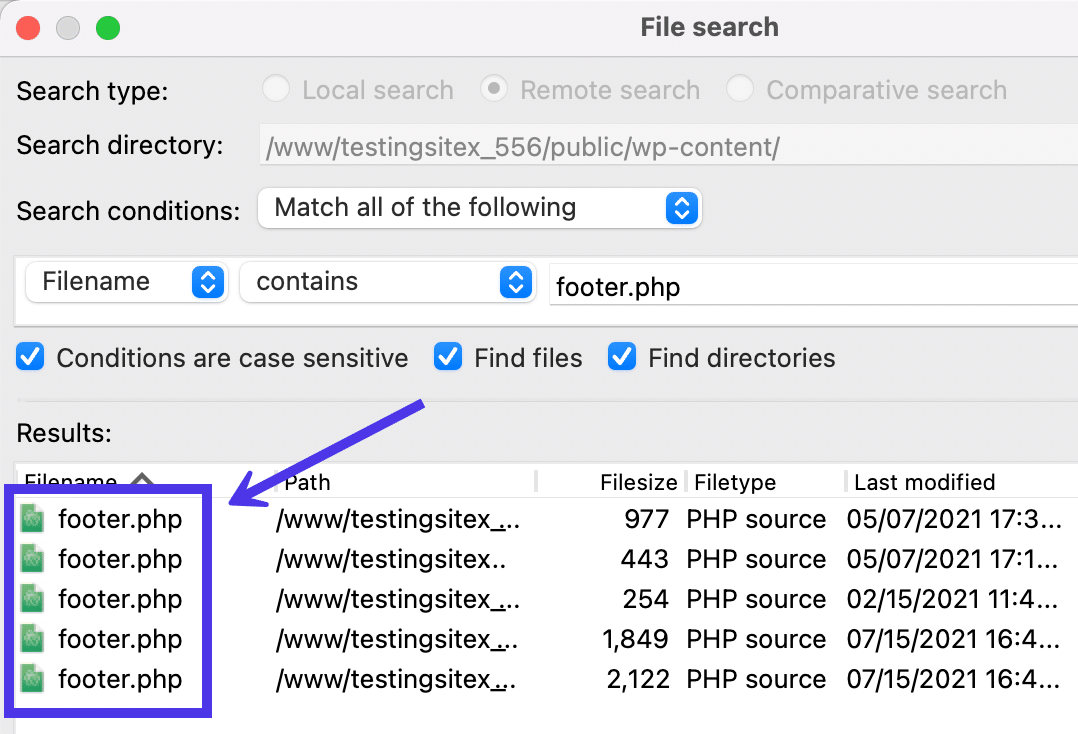This screenshot has height=734, width=1078.
Task: Select the Comparative search radio button
Action: (740, 89)
